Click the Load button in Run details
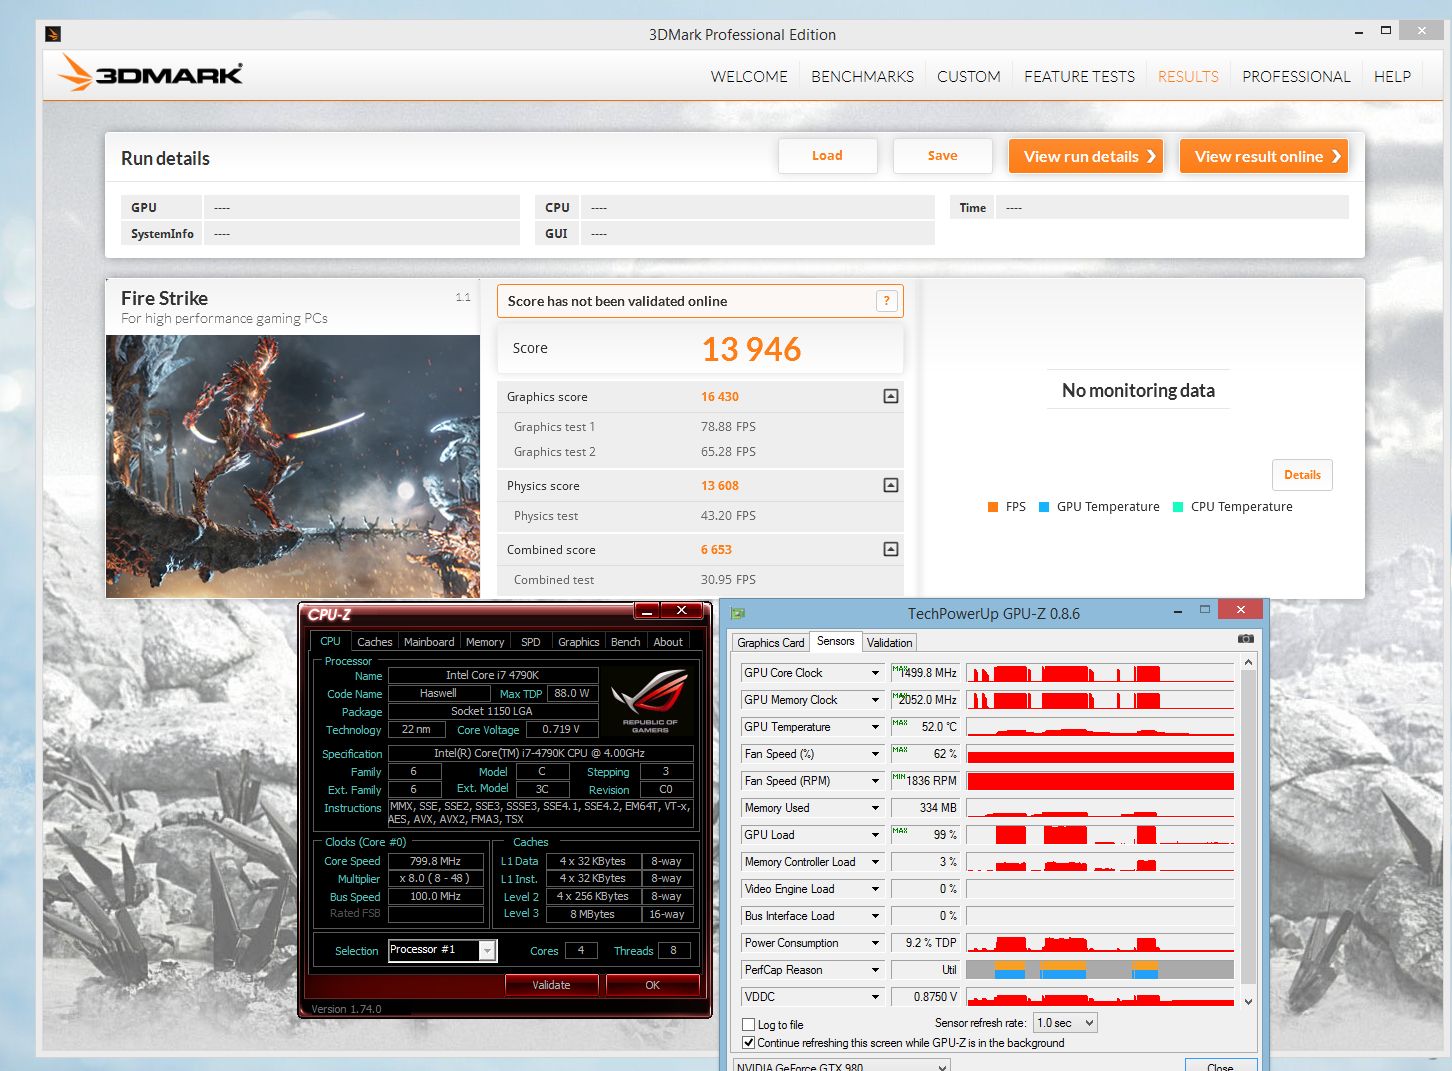 click(x=827, y=156)
